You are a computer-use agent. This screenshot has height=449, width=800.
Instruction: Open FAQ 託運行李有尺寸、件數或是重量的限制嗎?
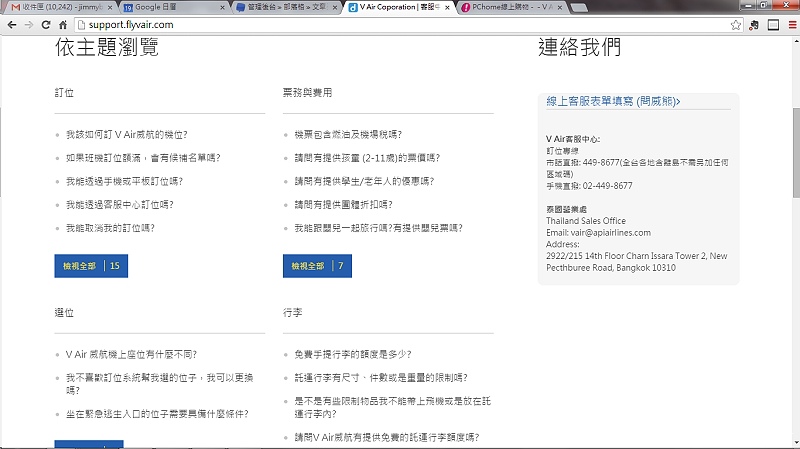coord(381,378)
